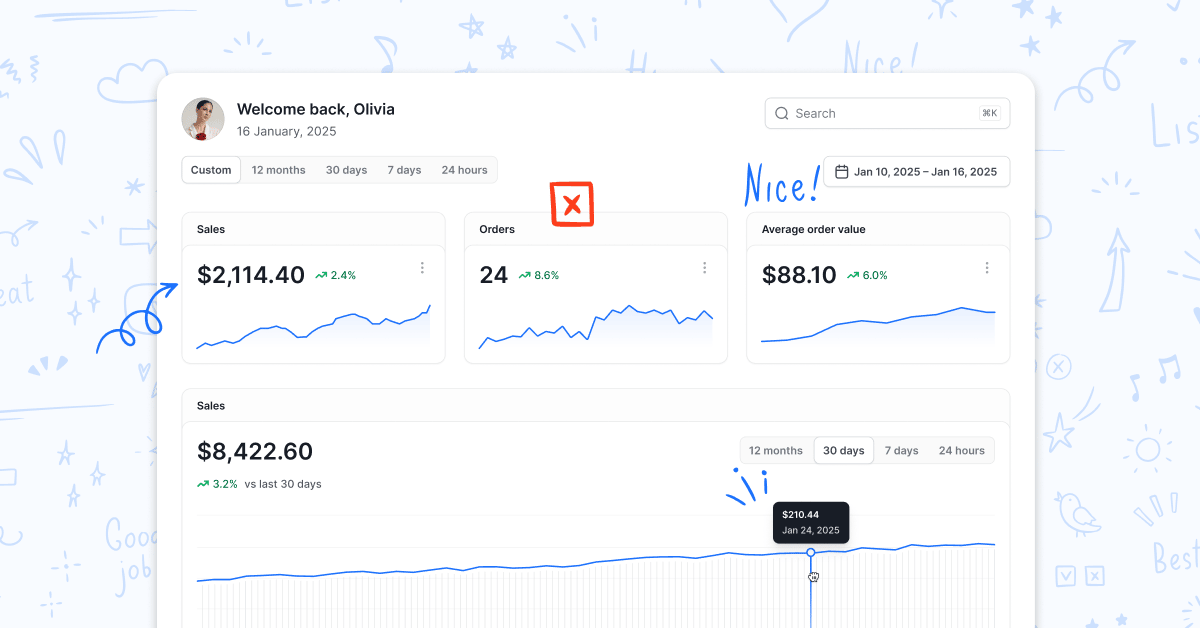Click the Sales card sparkline chart

(313, 327)
